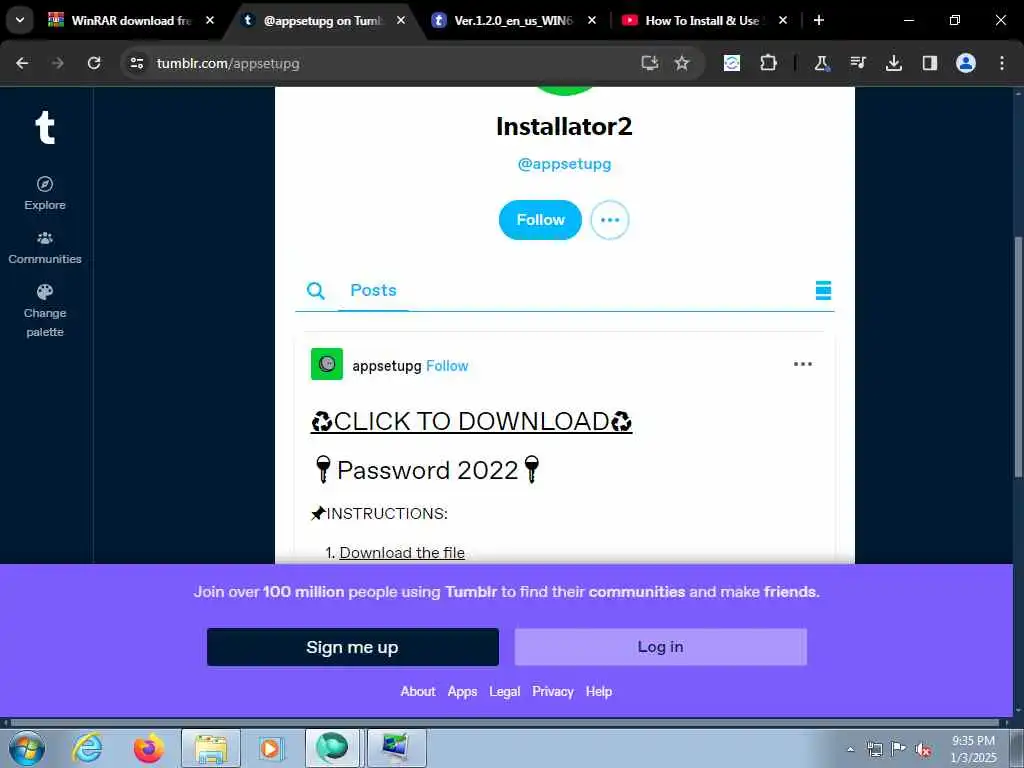Image resolution: width=1024 pixels, height=768 pixels.
Task: Click the muted volume tray icon
Action: click(x=923, y=749)
